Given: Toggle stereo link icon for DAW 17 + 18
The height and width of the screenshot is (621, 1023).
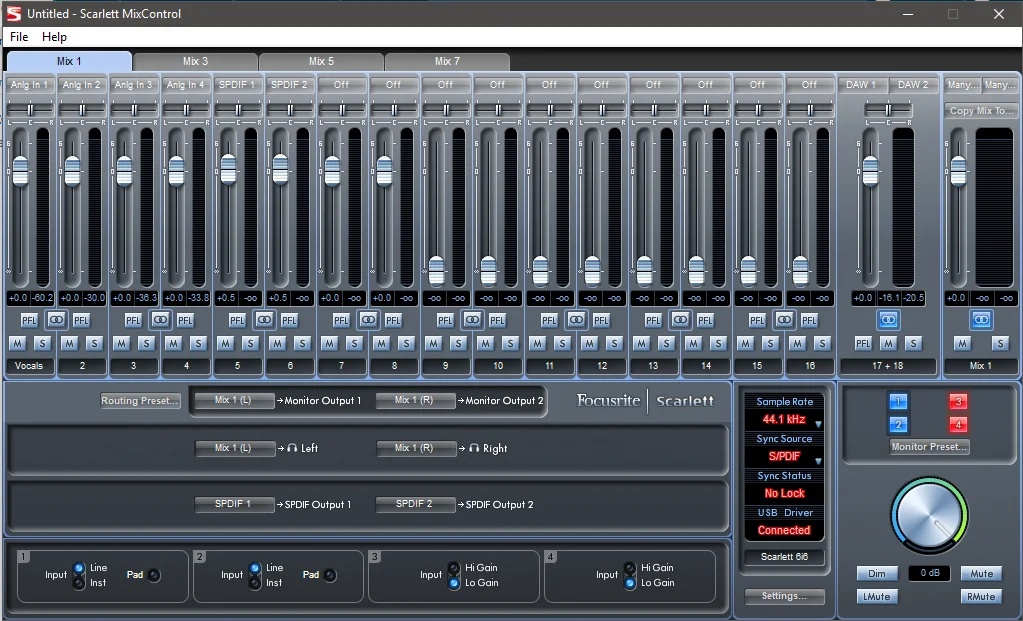Looking at the screenshot, I should pos(888,320).
